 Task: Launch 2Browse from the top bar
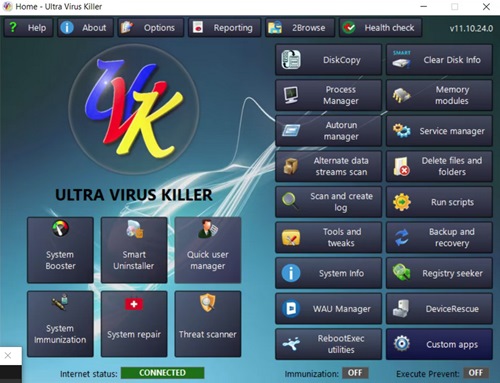coord(300,27)
